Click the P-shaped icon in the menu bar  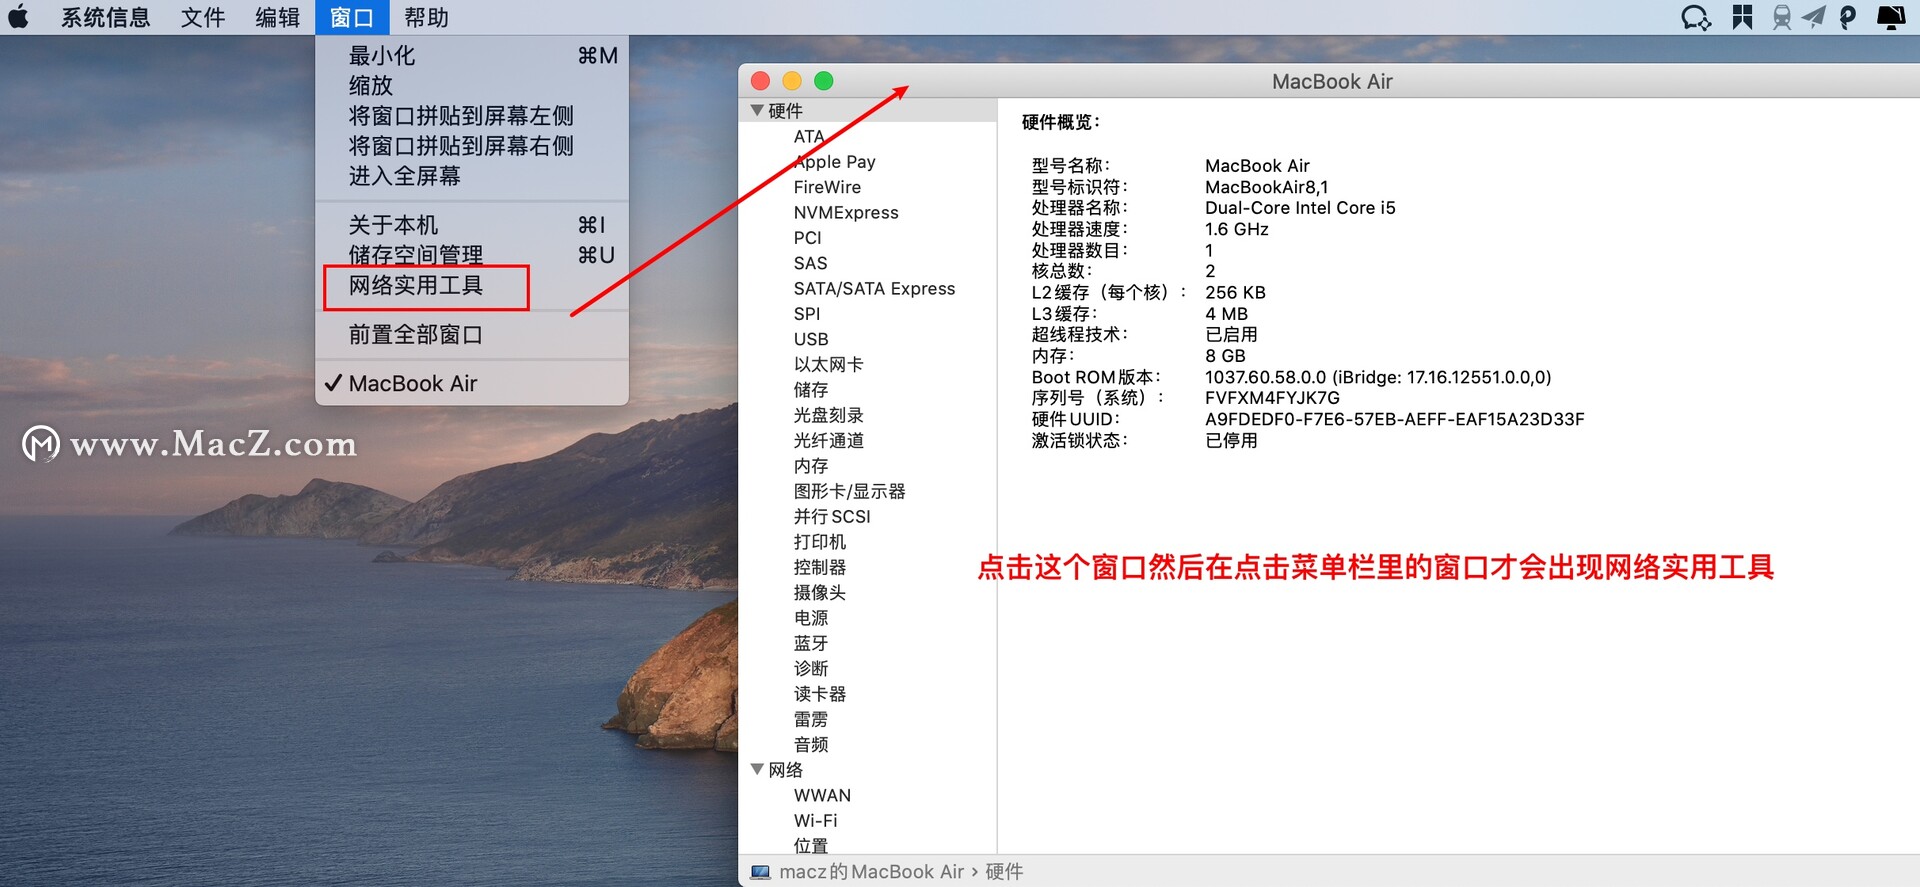(1848, 17)
